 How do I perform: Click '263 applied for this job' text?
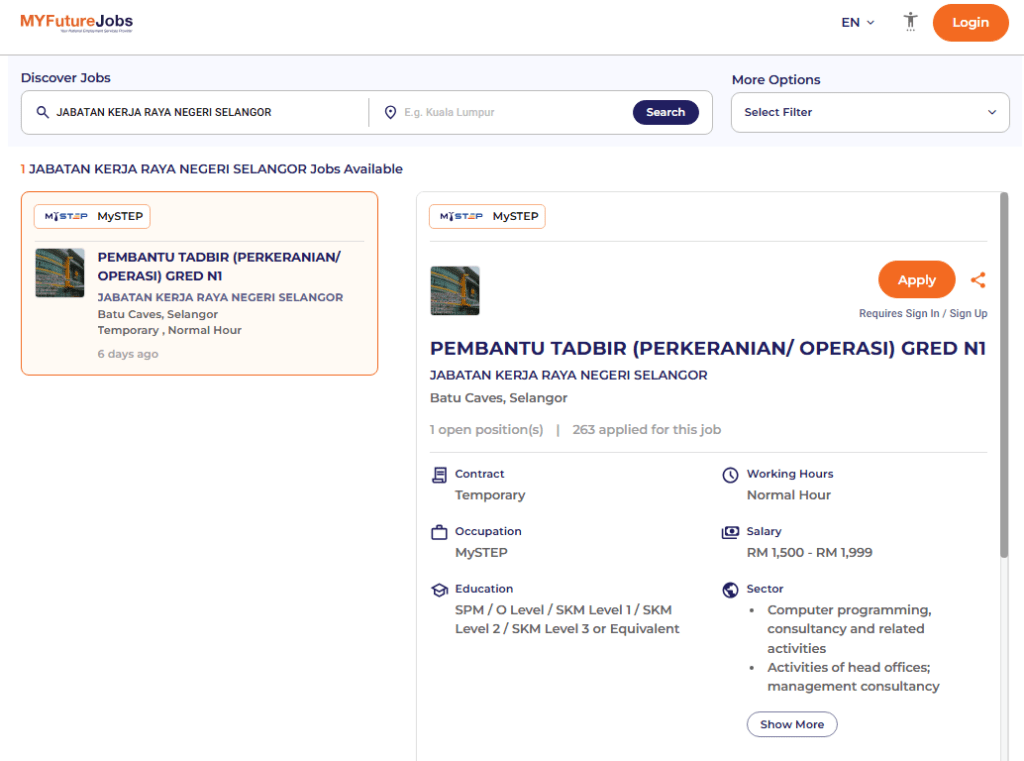(647, 430)
